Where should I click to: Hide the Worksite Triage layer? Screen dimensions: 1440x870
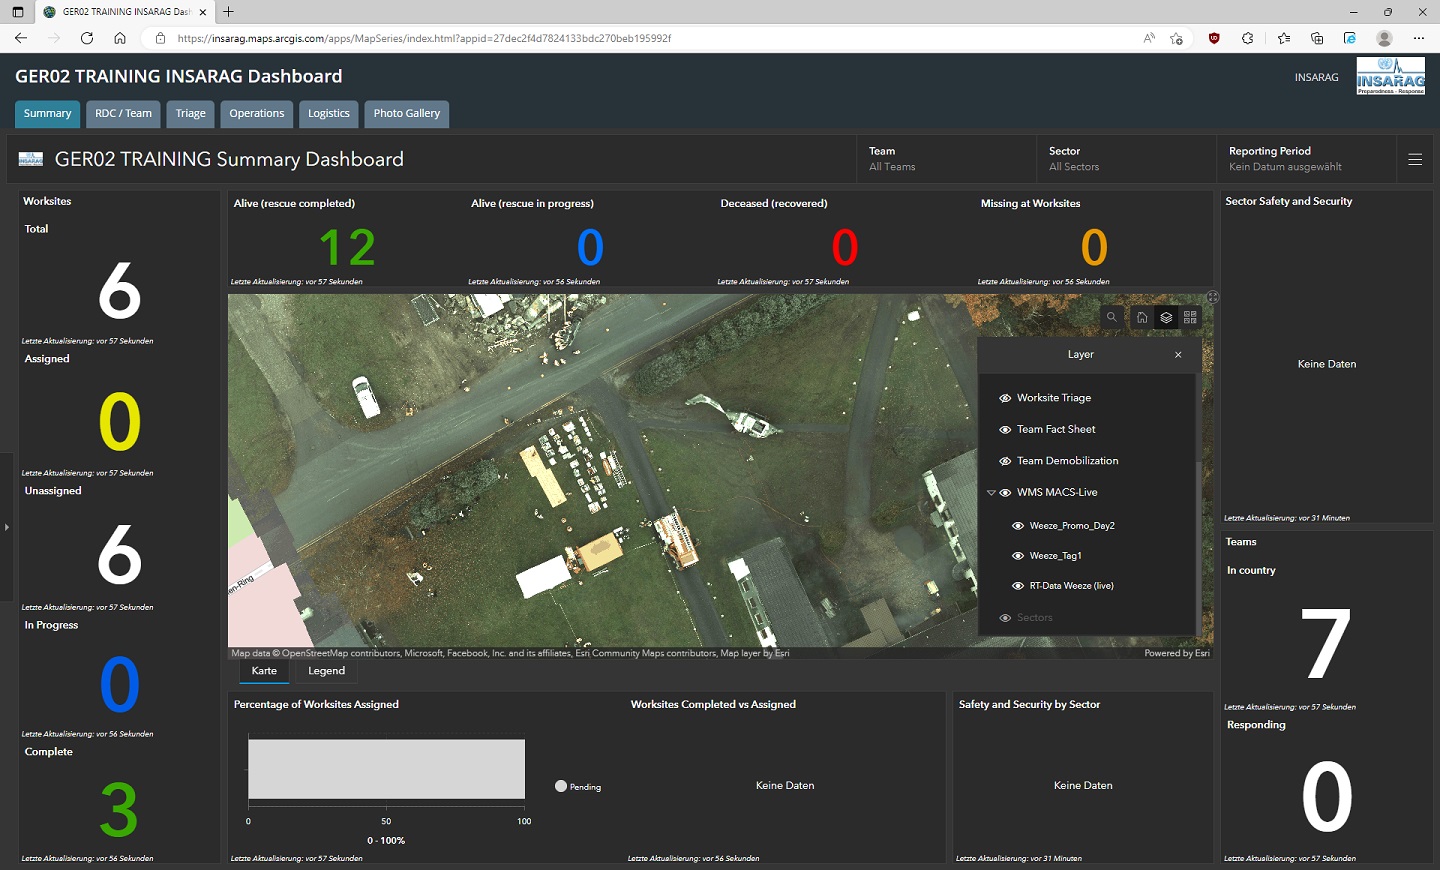pyautogui.click(x=1005, y=398)
